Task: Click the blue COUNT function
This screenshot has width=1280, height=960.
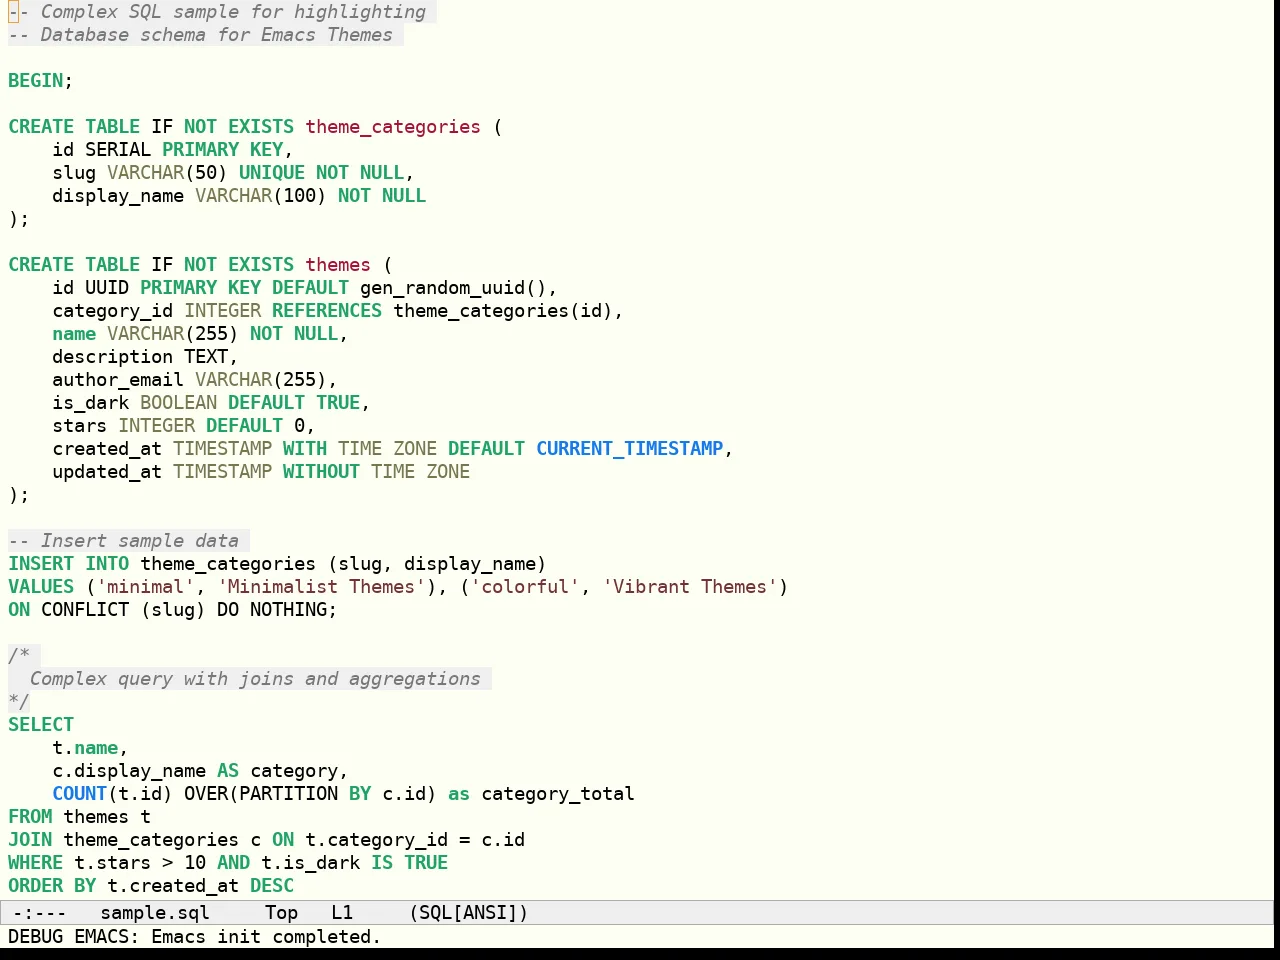Action: 79,794
